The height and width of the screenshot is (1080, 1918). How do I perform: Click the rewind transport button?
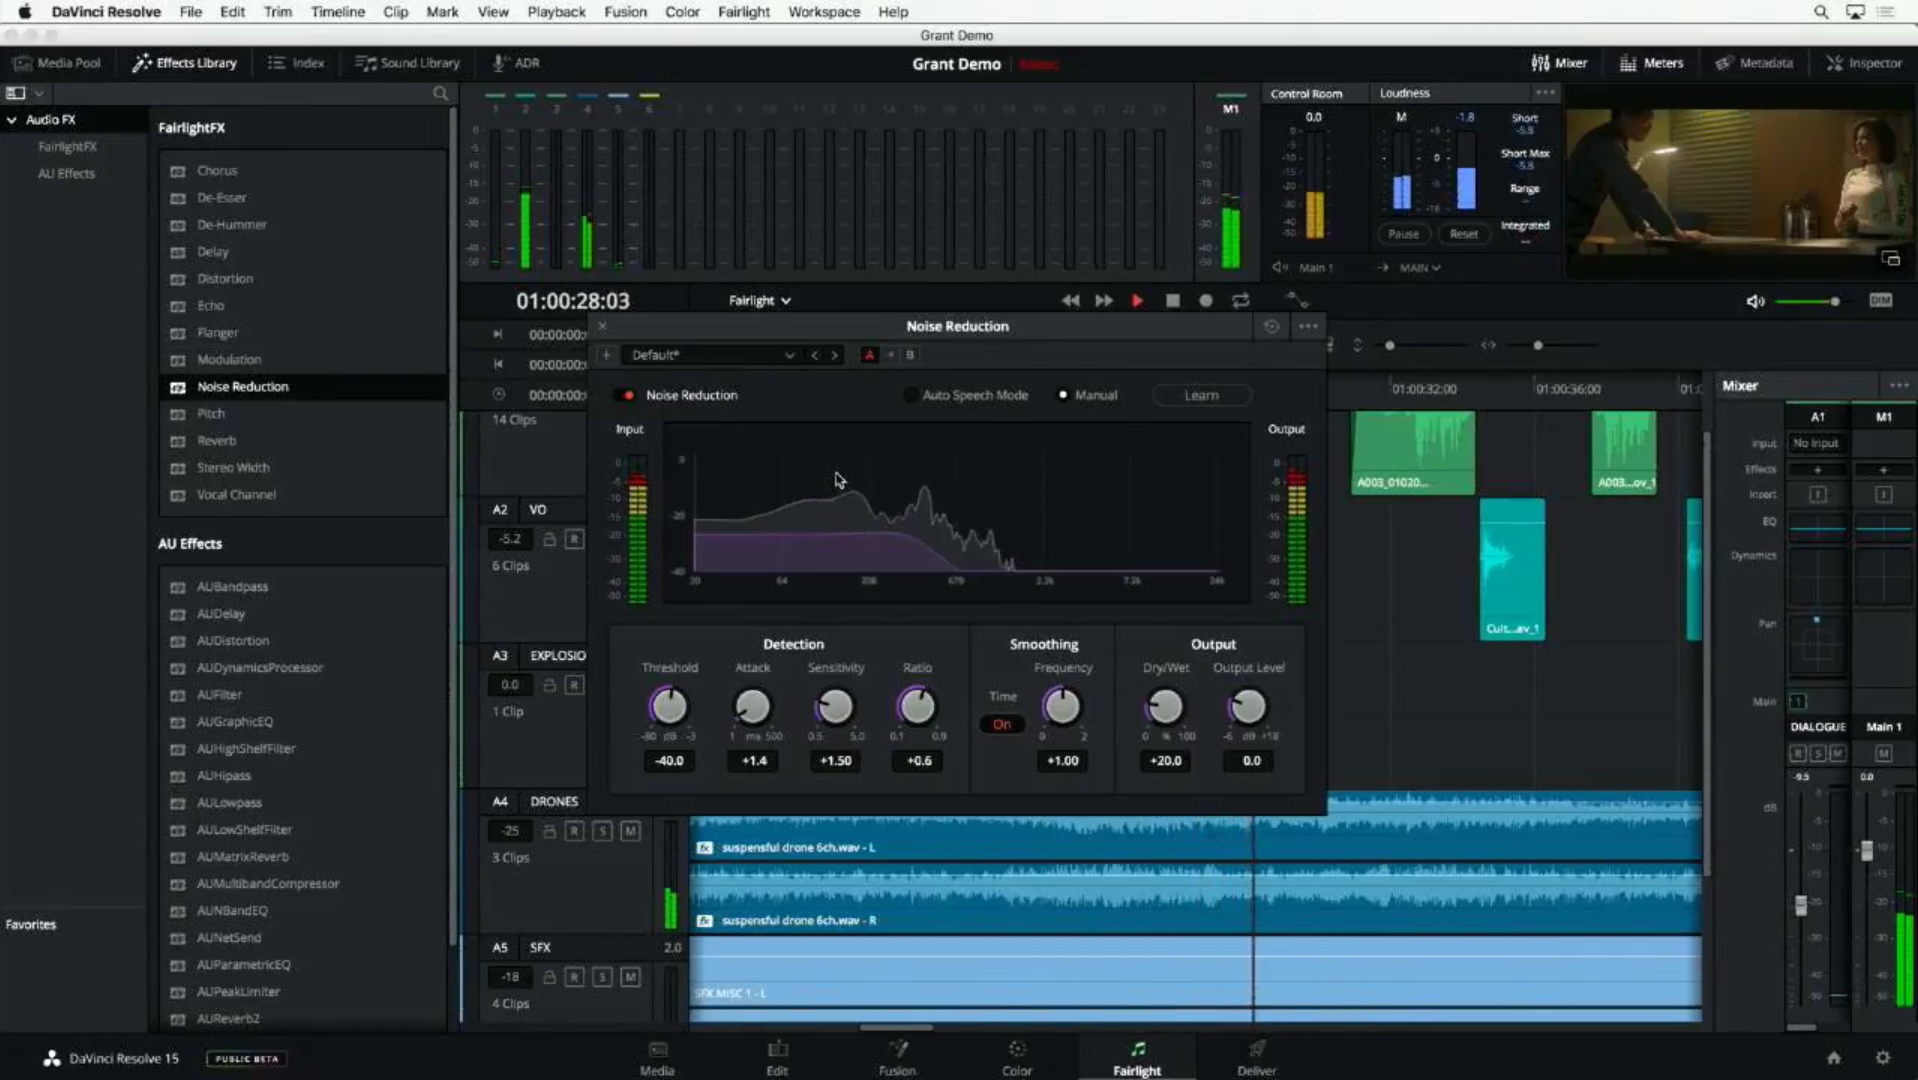(x=1070, y=301)
